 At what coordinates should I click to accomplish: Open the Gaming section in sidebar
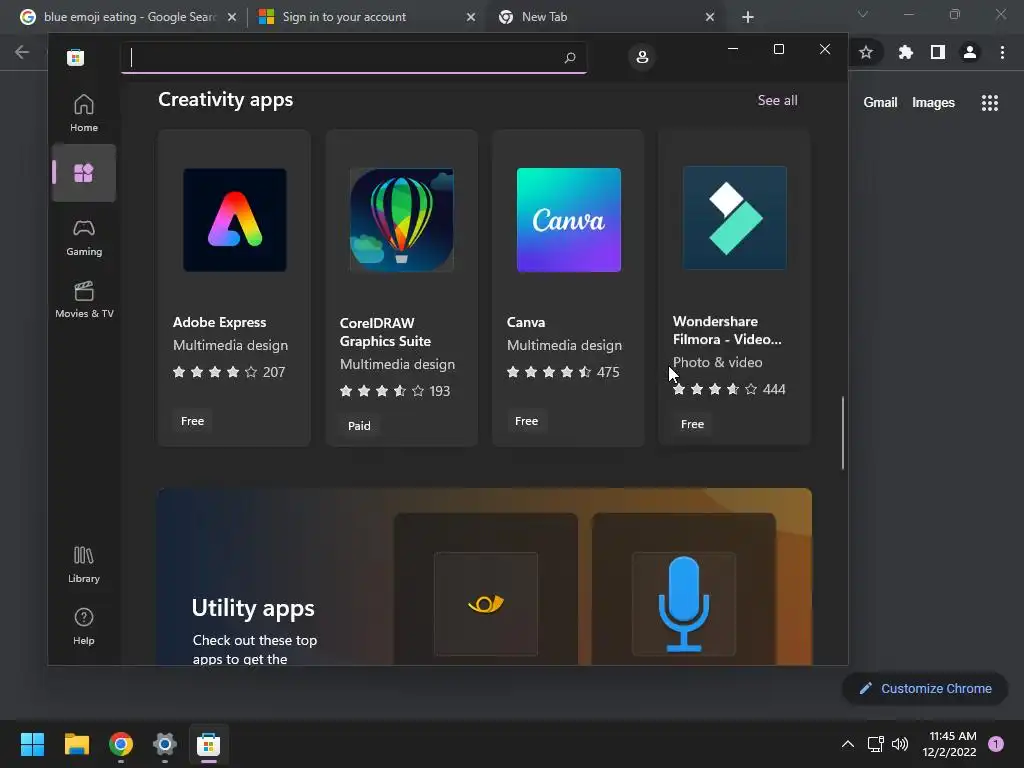pos(84,238)
